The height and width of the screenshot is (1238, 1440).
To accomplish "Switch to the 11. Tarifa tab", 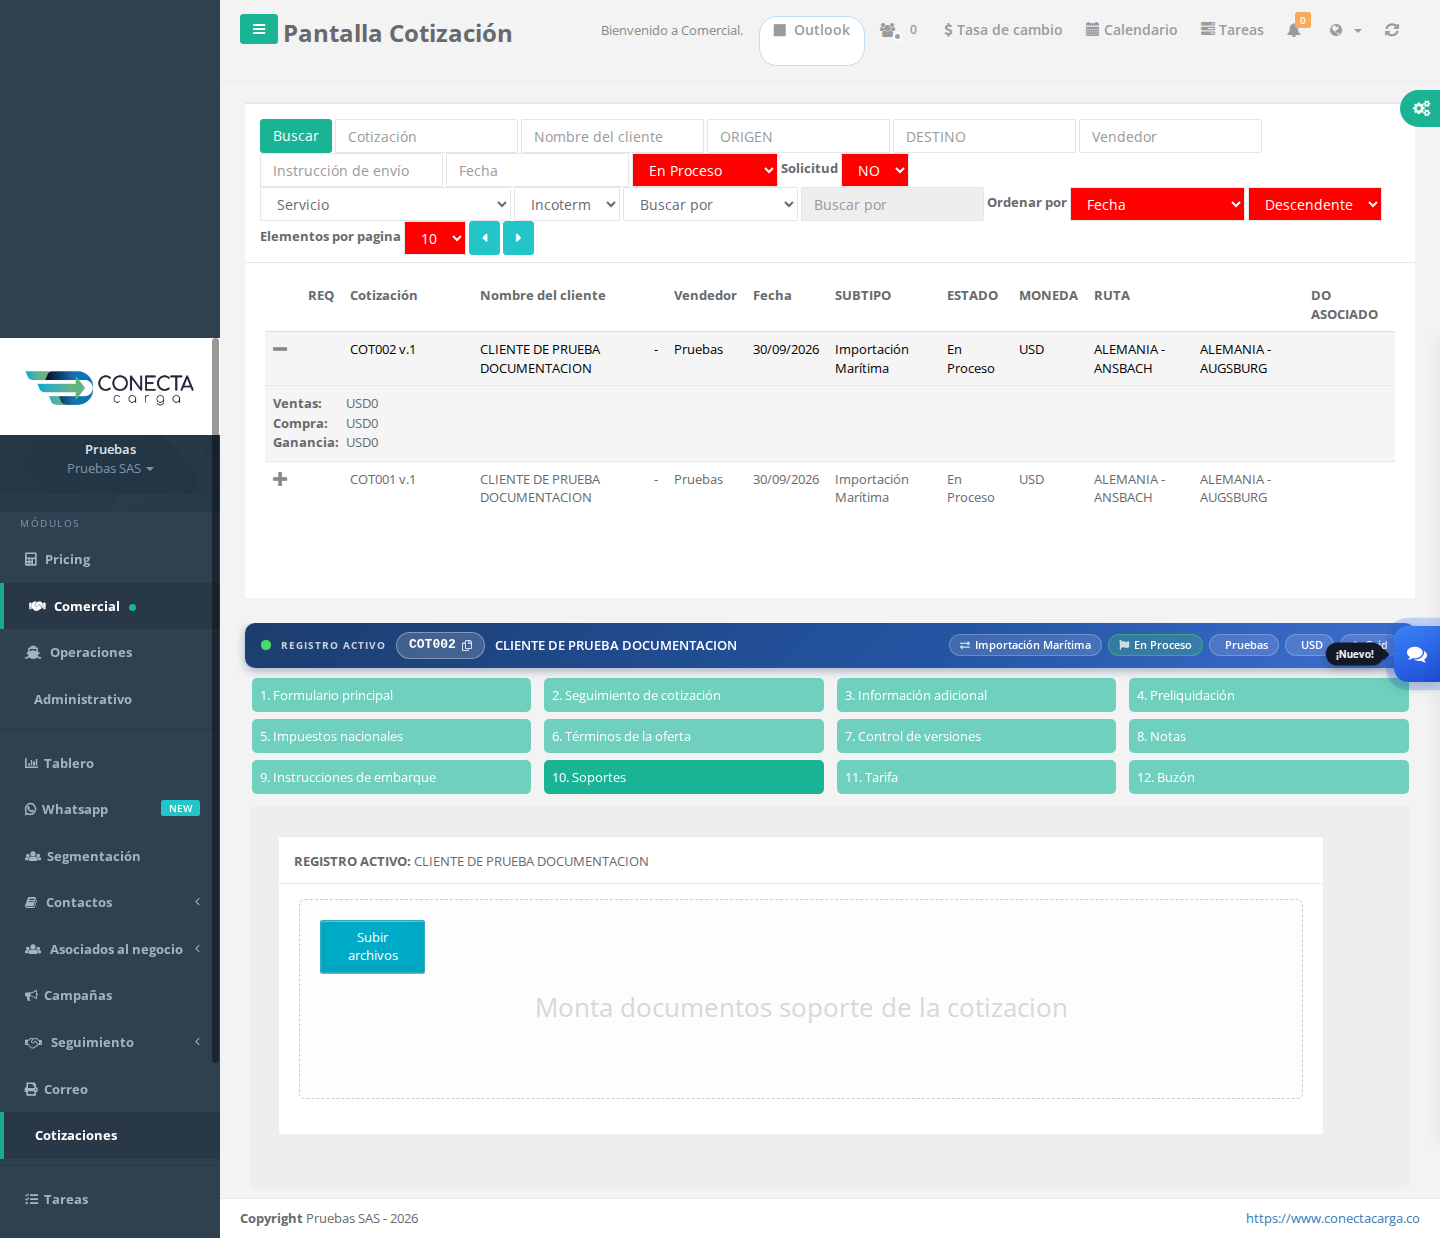I will pyautogui.click(x=976, y=777).
